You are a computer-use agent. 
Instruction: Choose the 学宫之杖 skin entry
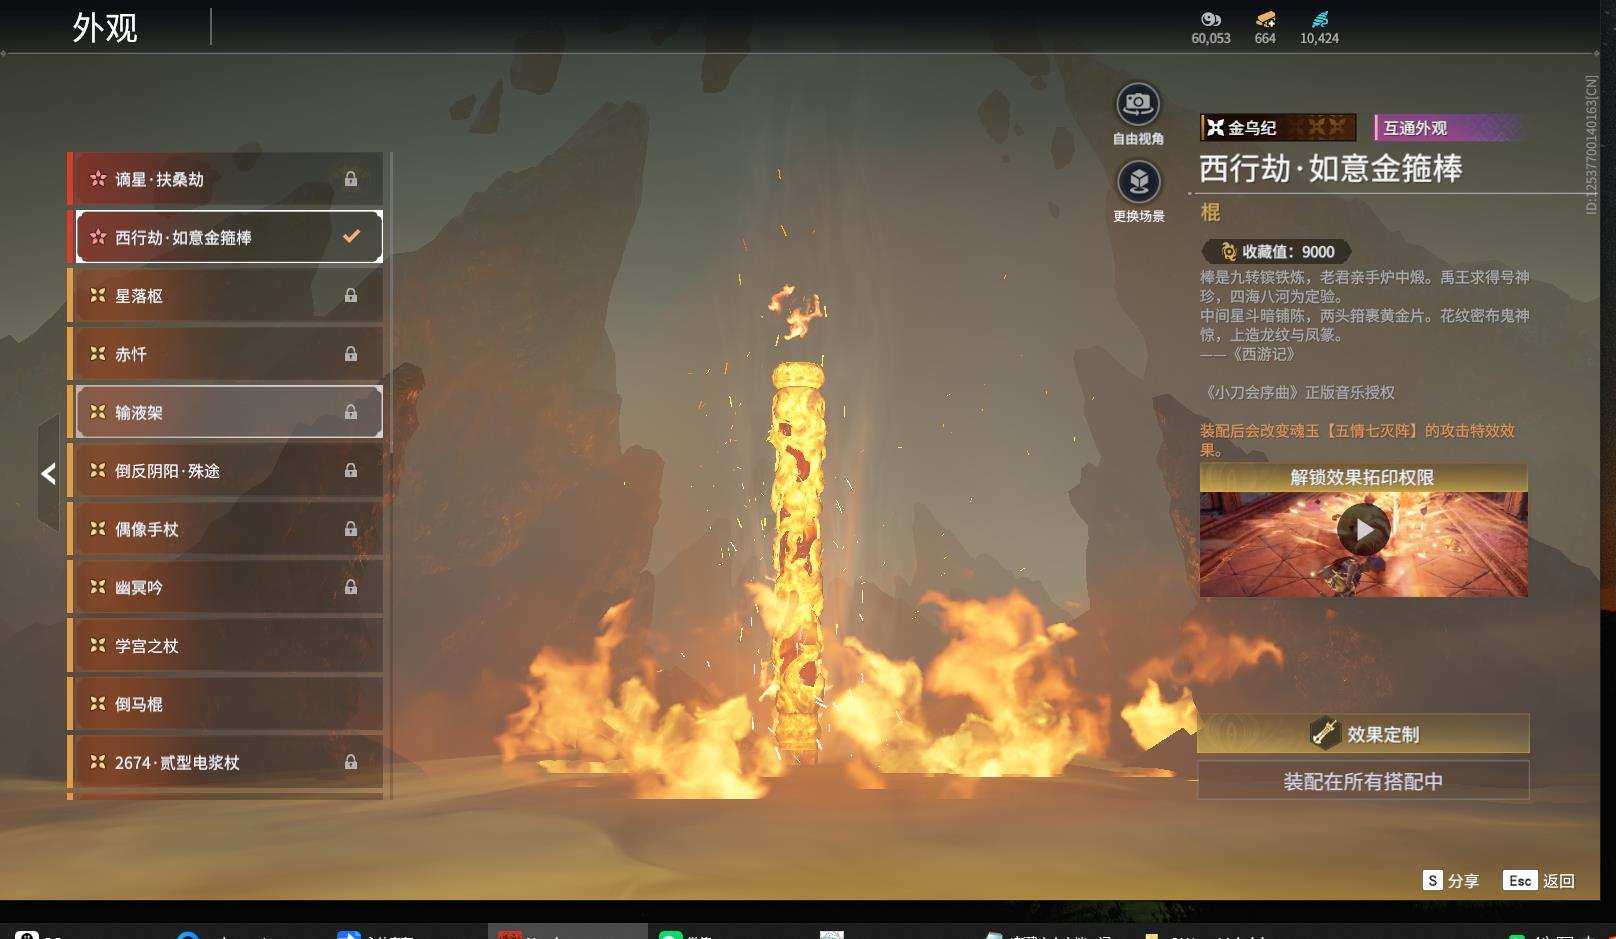(x=226, y=646)
